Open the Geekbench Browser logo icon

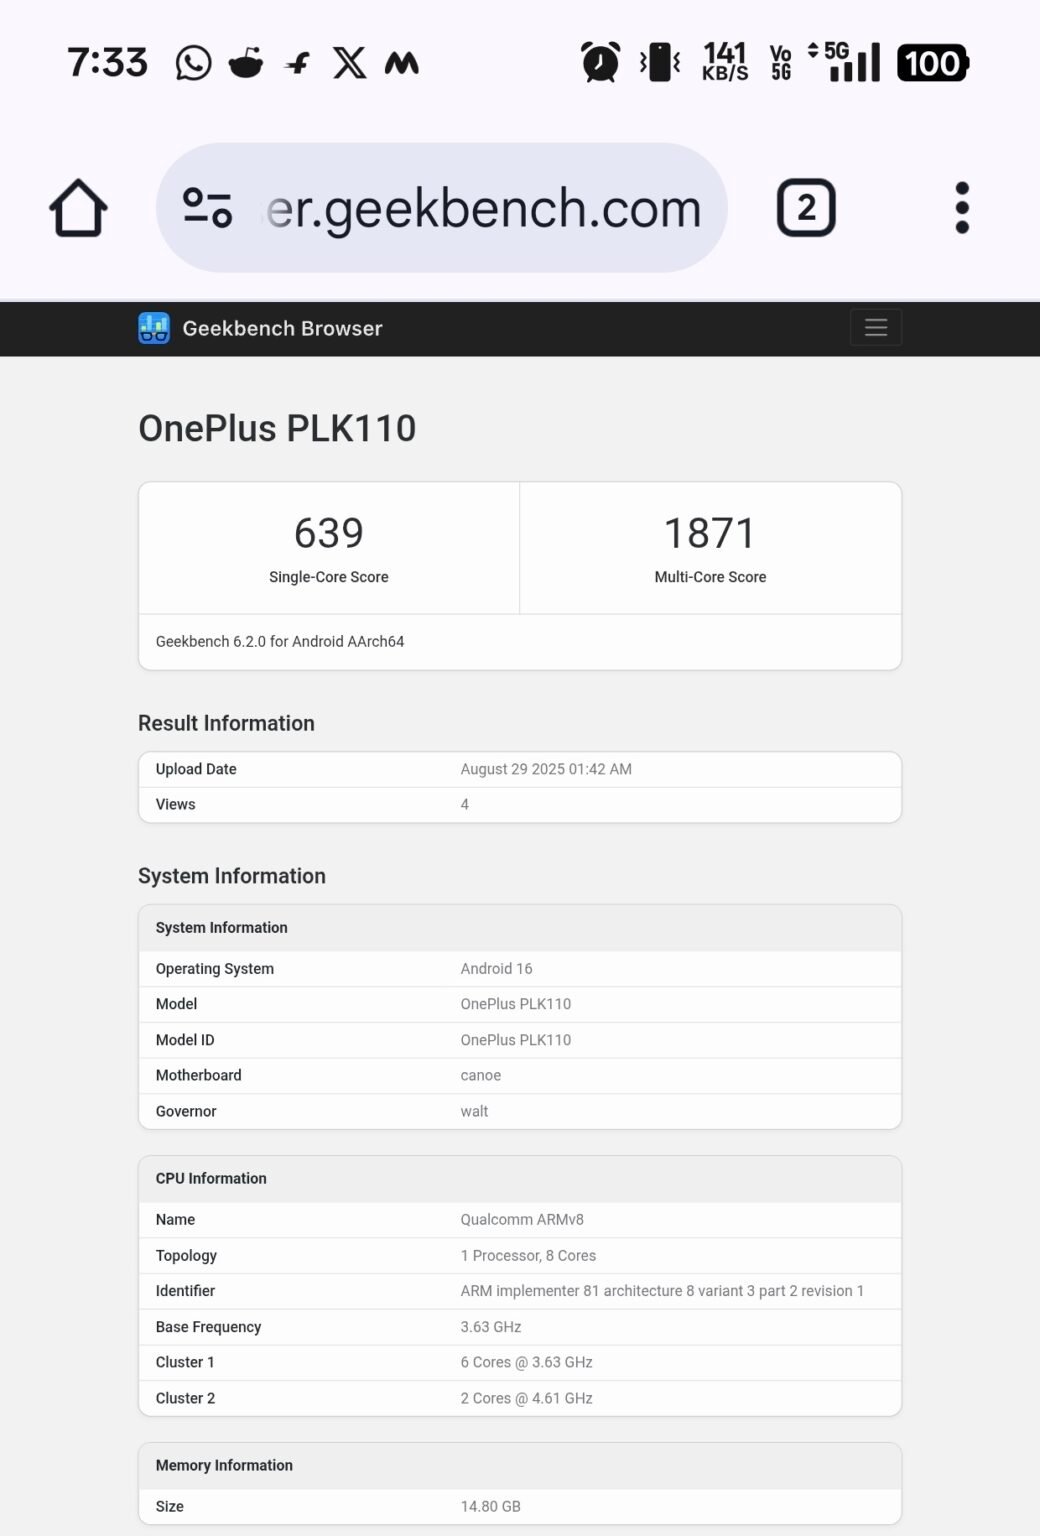[153, 328]
